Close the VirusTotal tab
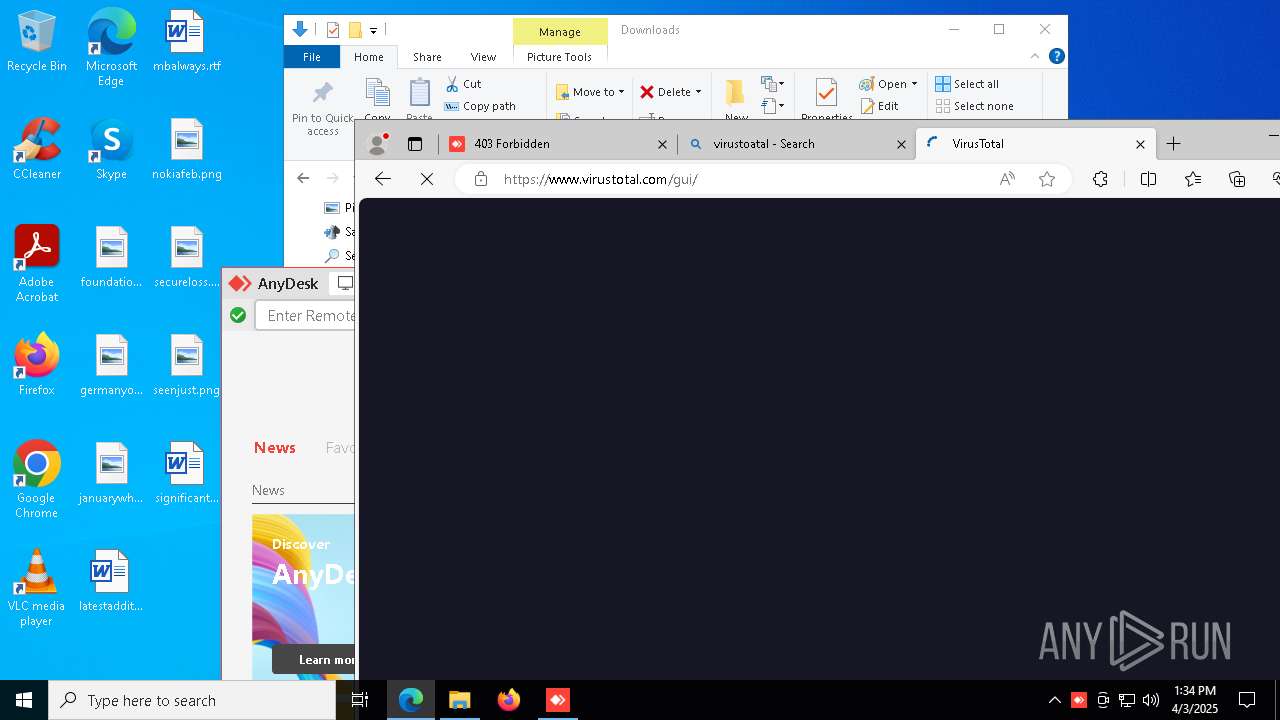1280x720 pixels. point(1140,144)
